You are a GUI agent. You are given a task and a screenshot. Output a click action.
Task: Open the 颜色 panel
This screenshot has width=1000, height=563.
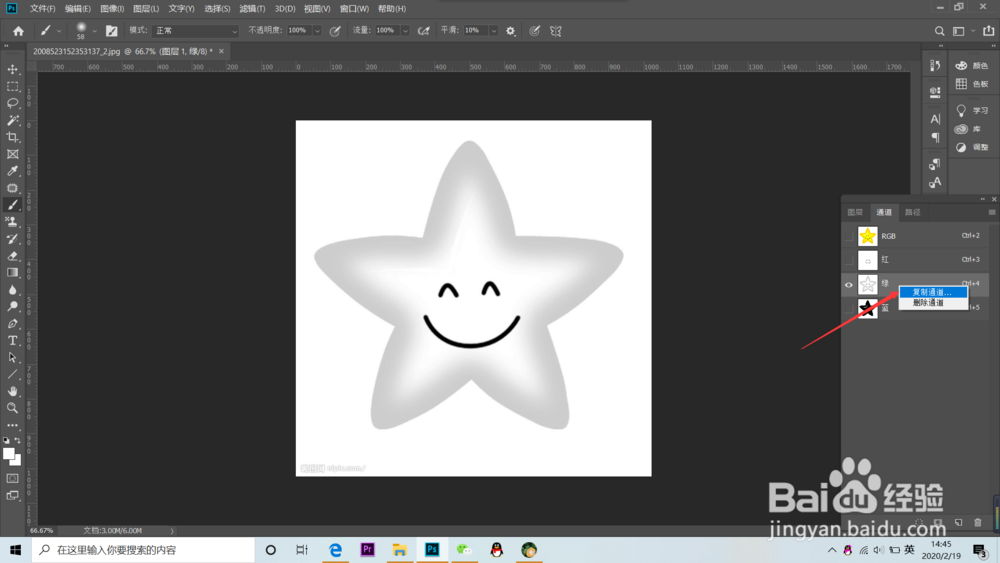coord(972,66)
